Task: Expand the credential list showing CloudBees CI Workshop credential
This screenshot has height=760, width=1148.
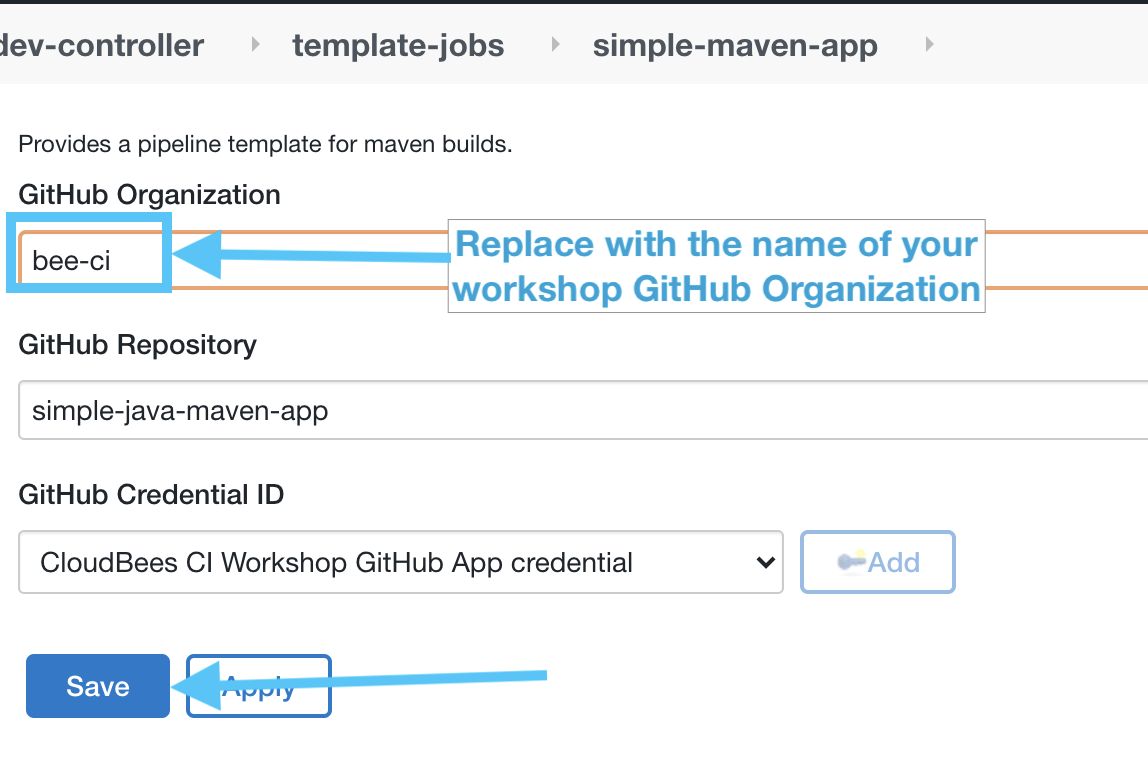Action: 400,562
